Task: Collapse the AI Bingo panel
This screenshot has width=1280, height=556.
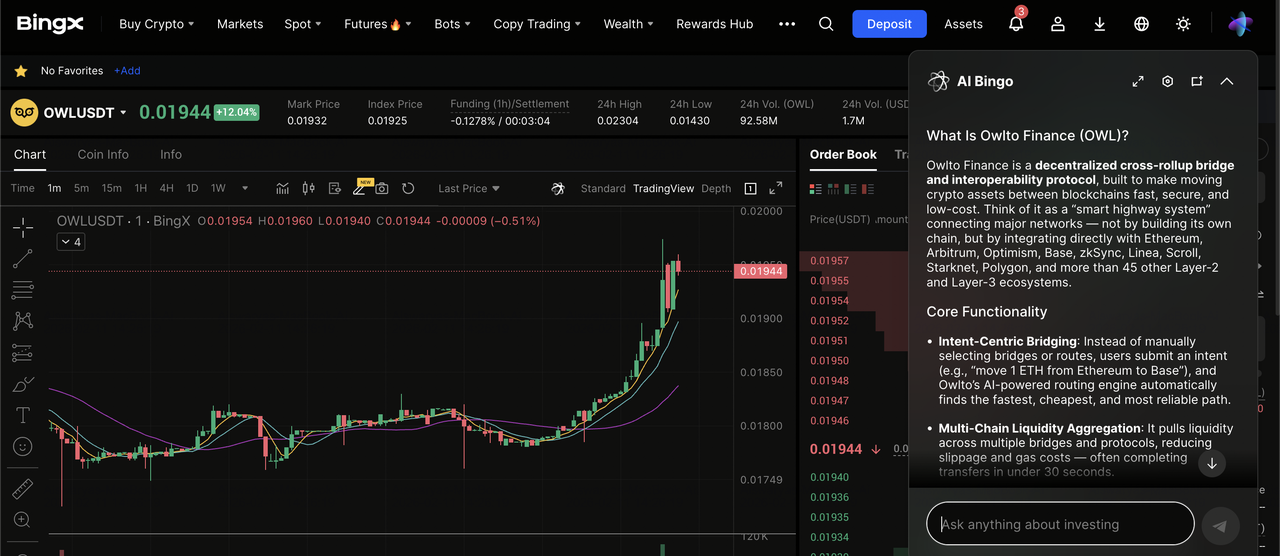Action: pyautogui.click(x=1227, y=81)
